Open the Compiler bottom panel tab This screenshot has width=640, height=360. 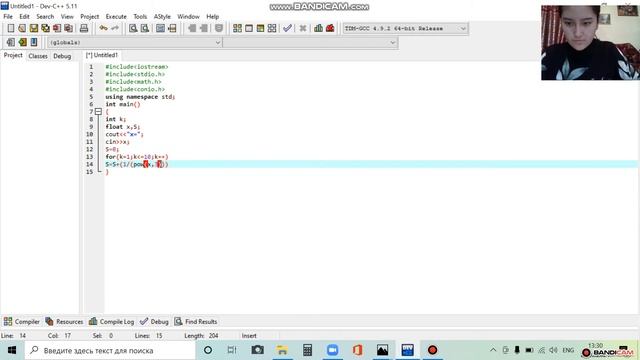pos(22,322)
